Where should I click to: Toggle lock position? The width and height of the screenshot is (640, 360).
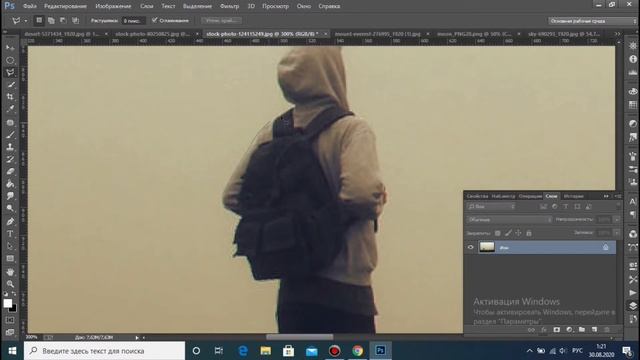(518, 233)
